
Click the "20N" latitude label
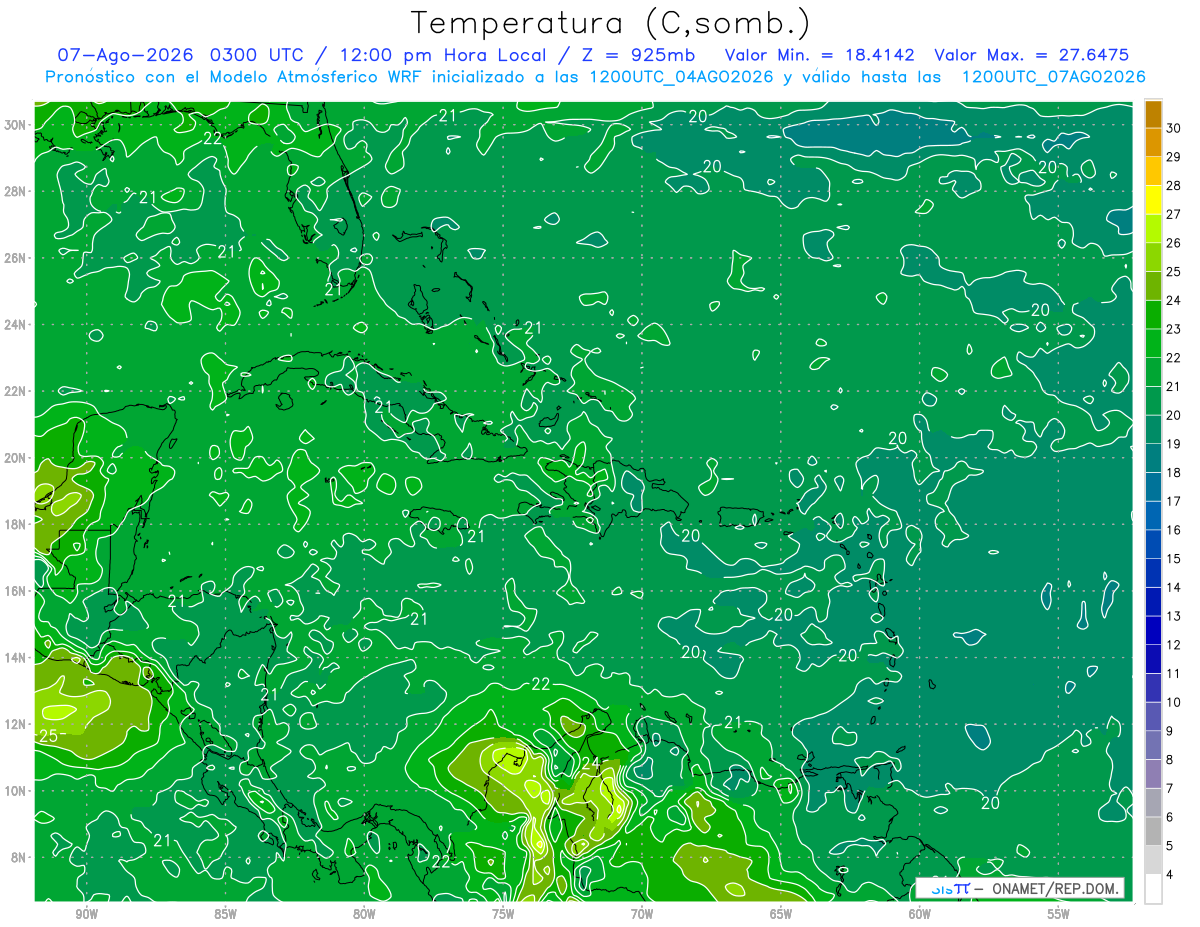pyautogui.click(x=16, y=458)
